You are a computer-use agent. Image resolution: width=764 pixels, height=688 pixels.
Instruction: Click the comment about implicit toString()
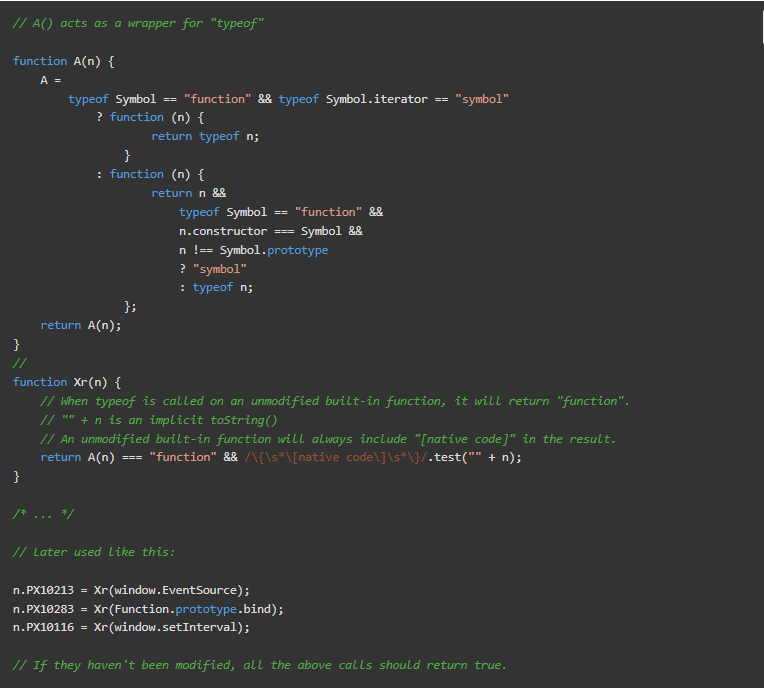click(159, 420)
